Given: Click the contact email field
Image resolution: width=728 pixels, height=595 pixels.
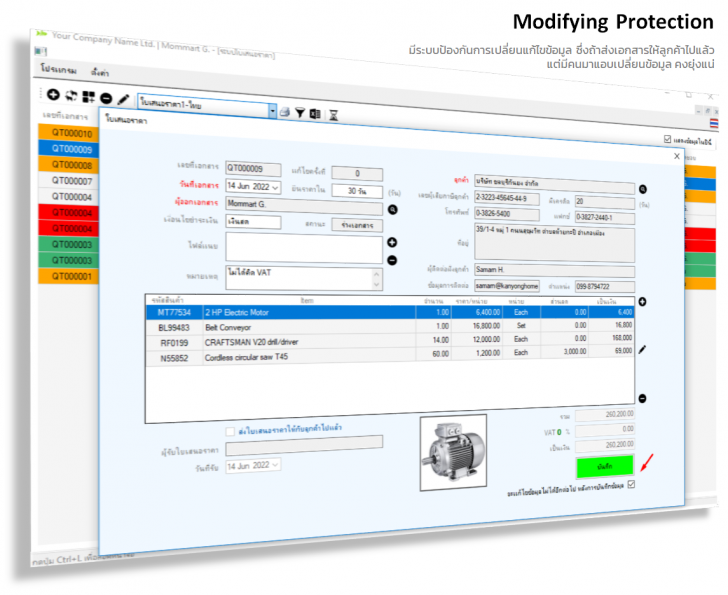Looking at the screenshot, I should tap(507, 285).
